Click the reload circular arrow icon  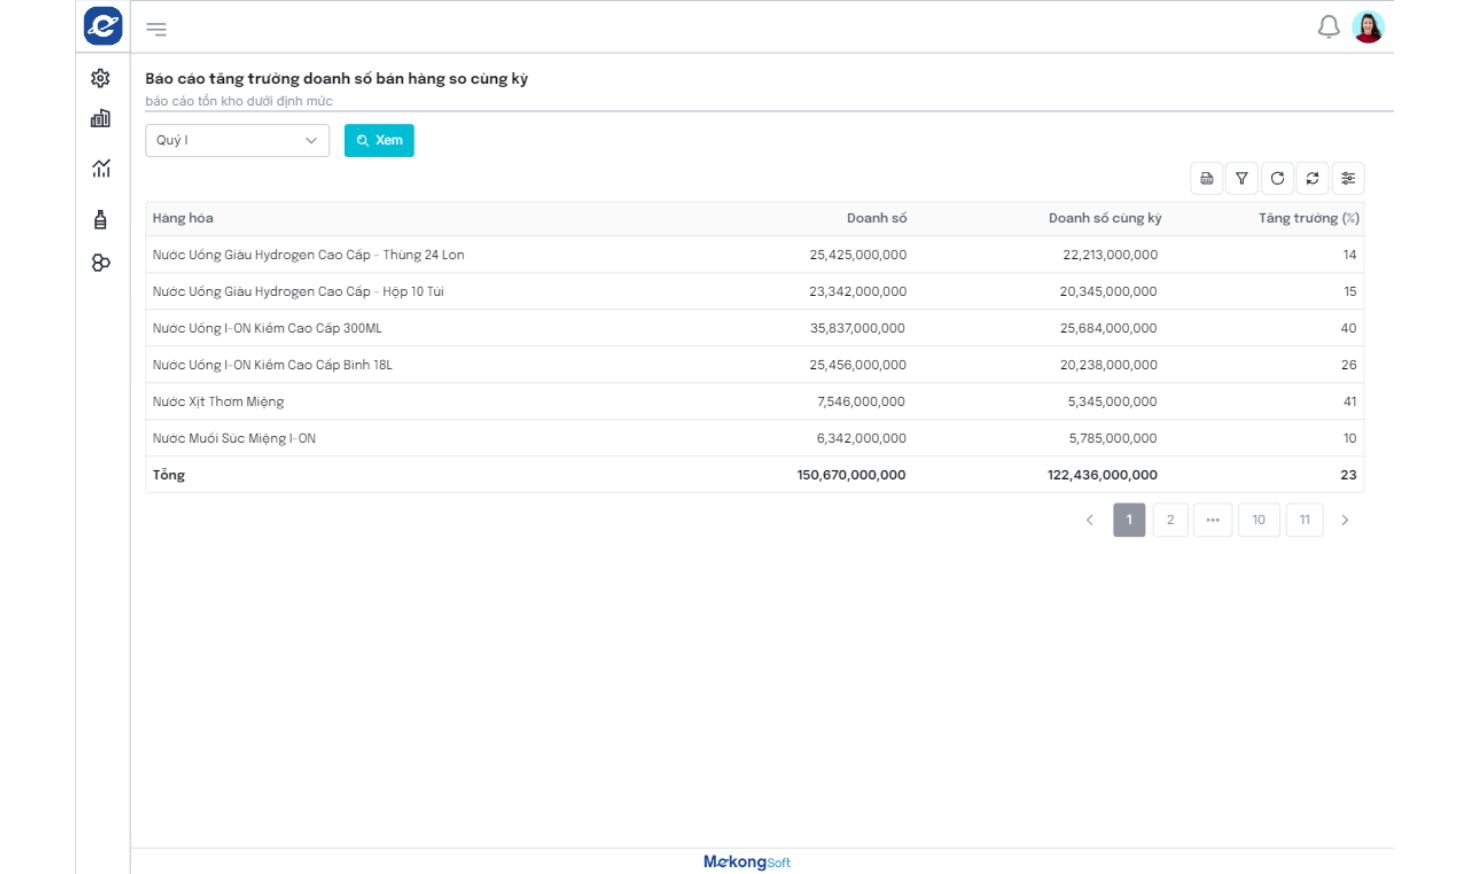click(x=1277, y=178)
